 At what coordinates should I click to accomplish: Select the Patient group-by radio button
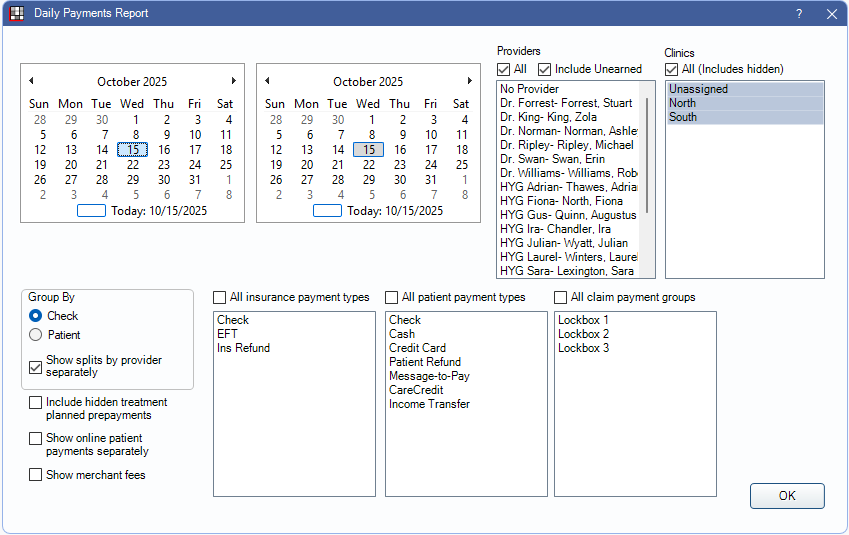coord(36,335)
